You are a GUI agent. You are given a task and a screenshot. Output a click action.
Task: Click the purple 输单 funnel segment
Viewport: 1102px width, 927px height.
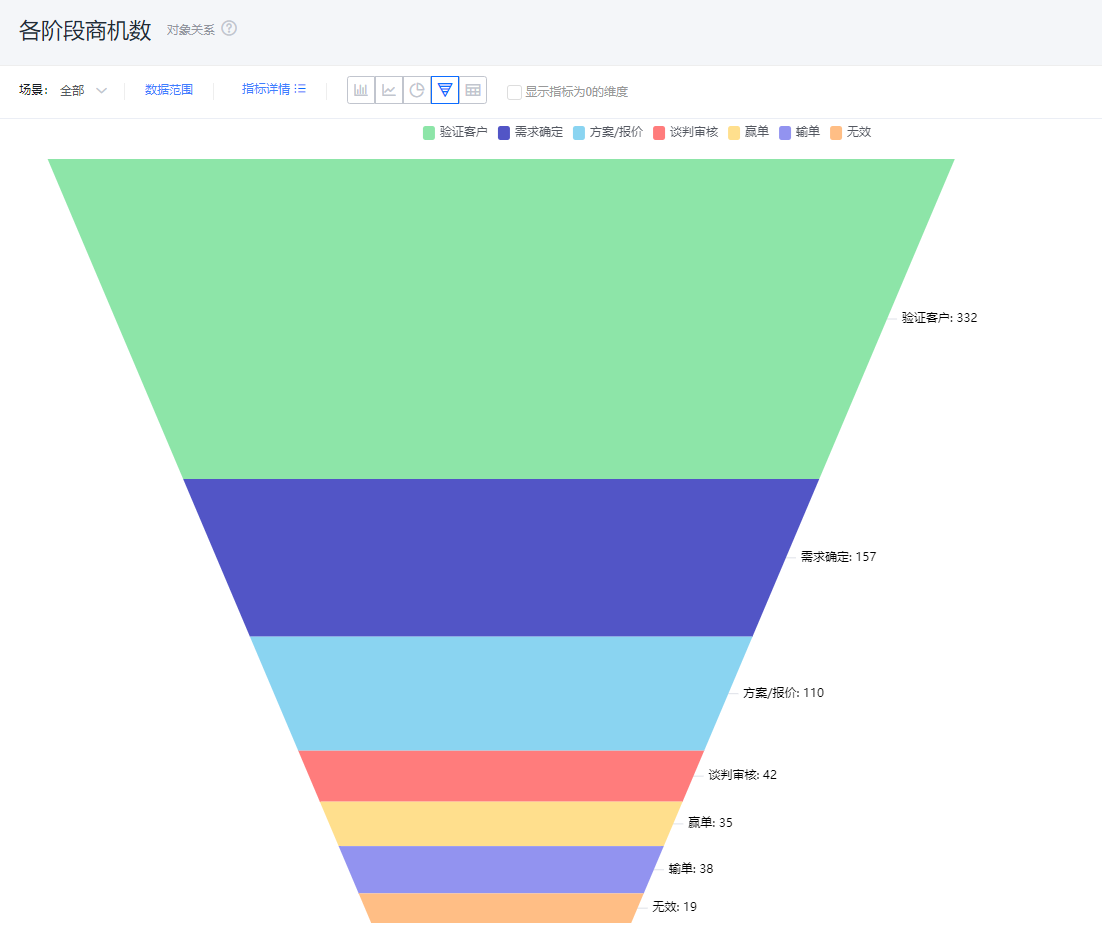point(501,869)
